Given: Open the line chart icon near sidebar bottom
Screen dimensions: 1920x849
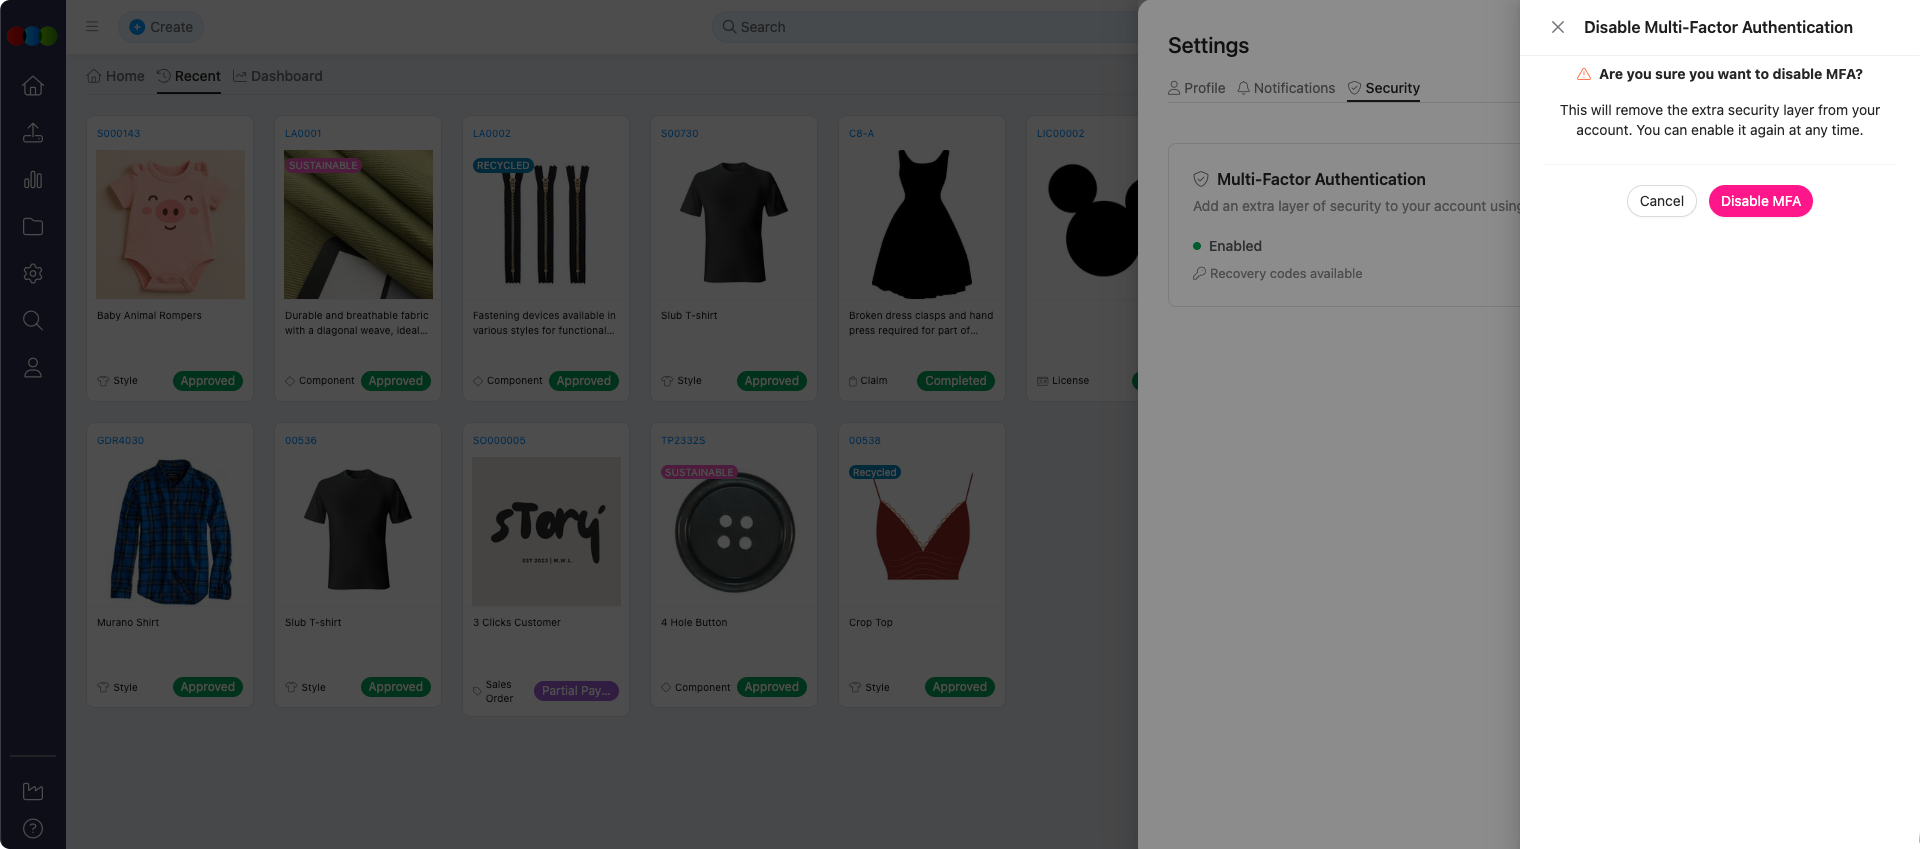Looking at the screenshot, I should pos(33,791).
